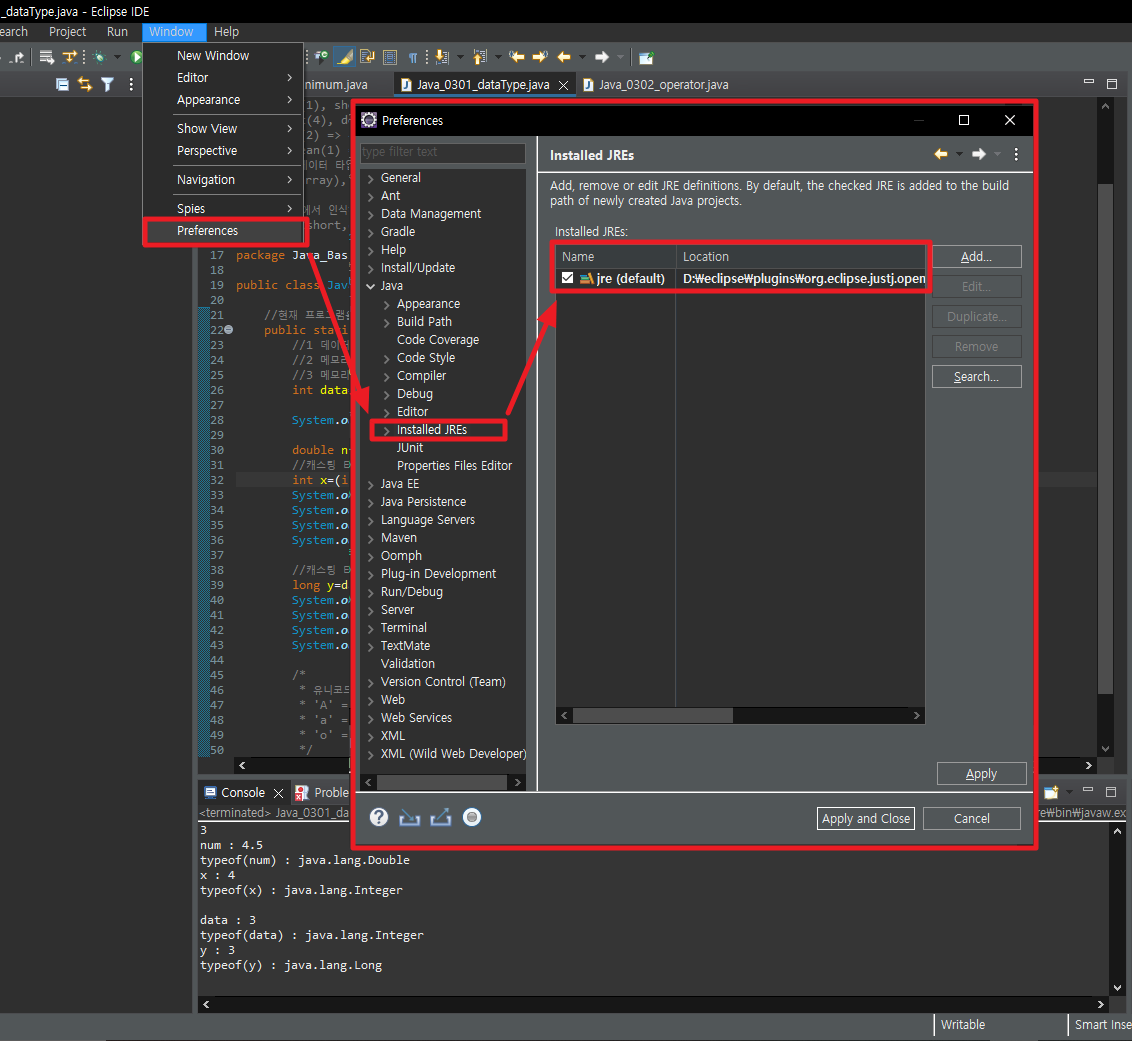Click Forward navigation white arrow in toolbar
The width and height of the screenshot is (1132, 1041).
point(601,56)
